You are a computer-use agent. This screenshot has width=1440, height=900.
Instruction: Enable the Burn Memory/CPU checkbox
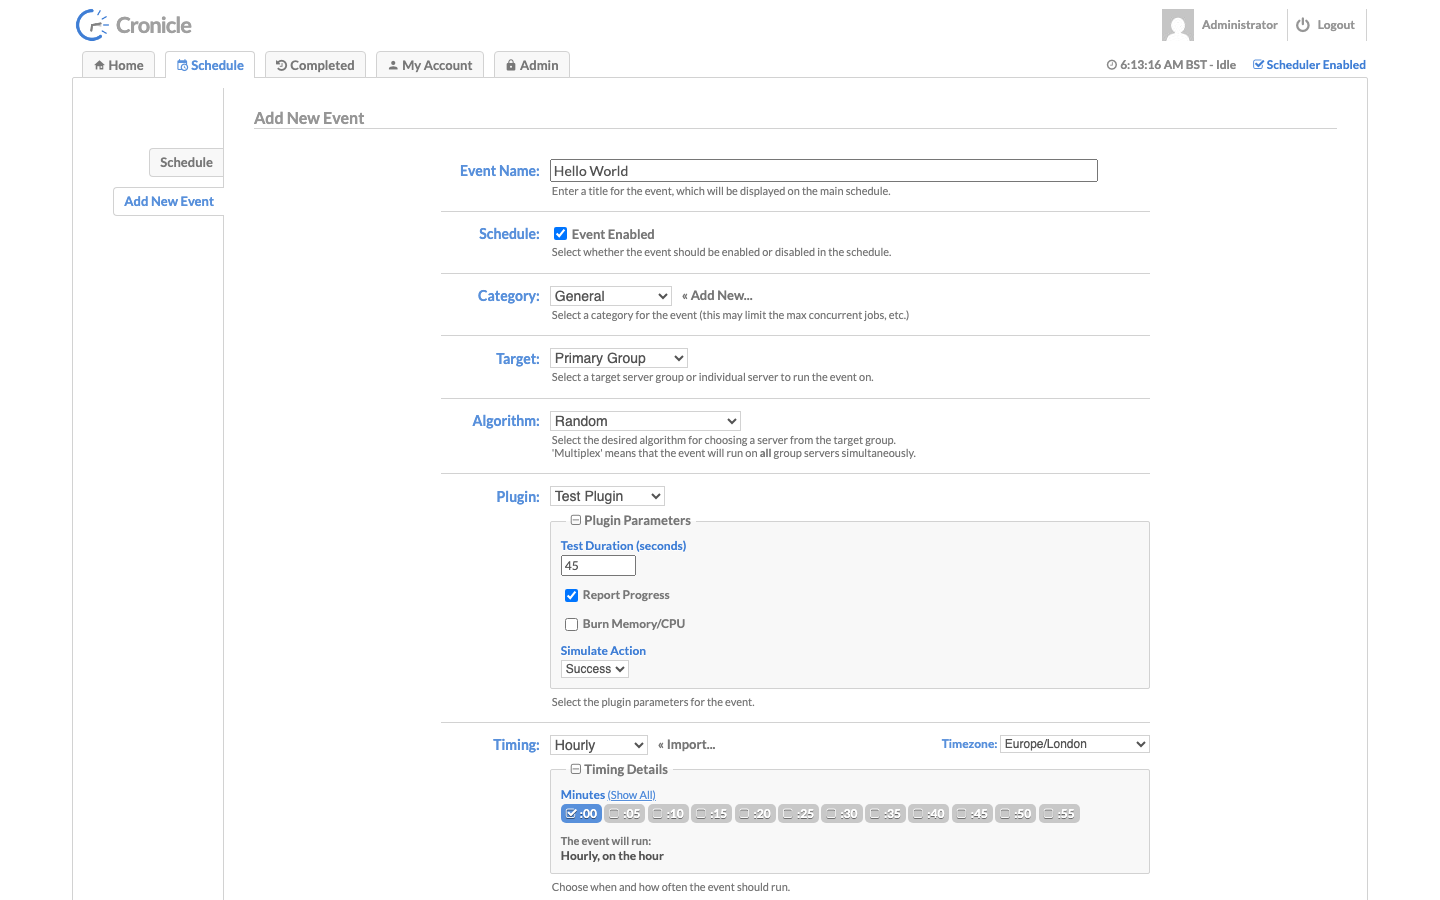click(x=571, y=624)
